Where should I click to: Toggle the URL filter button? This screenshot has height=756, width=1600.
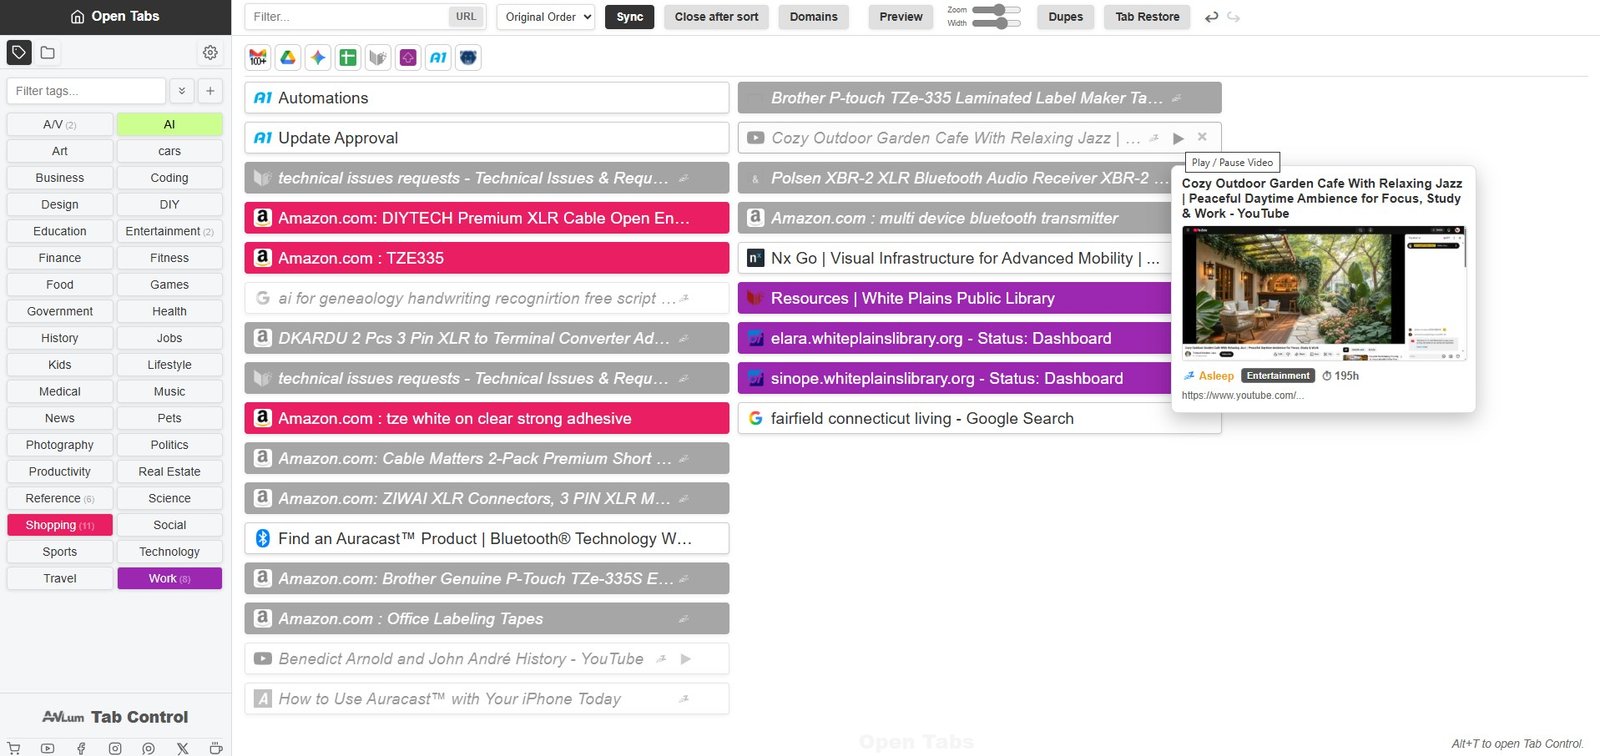coord(466,17)
